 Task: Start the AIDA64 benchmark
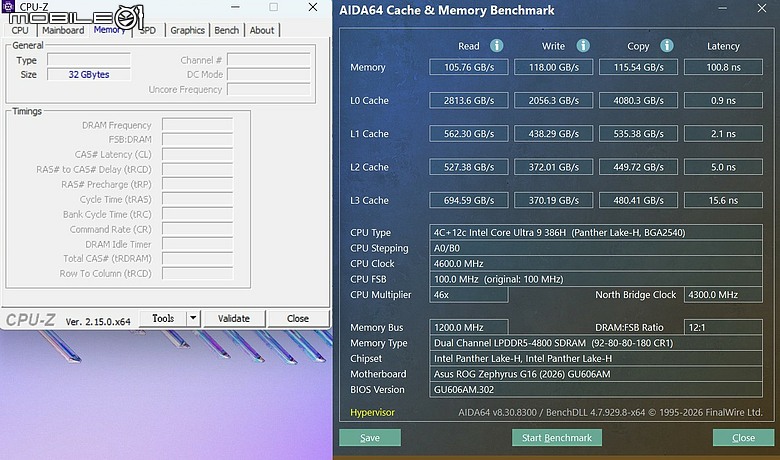(557, 438)
